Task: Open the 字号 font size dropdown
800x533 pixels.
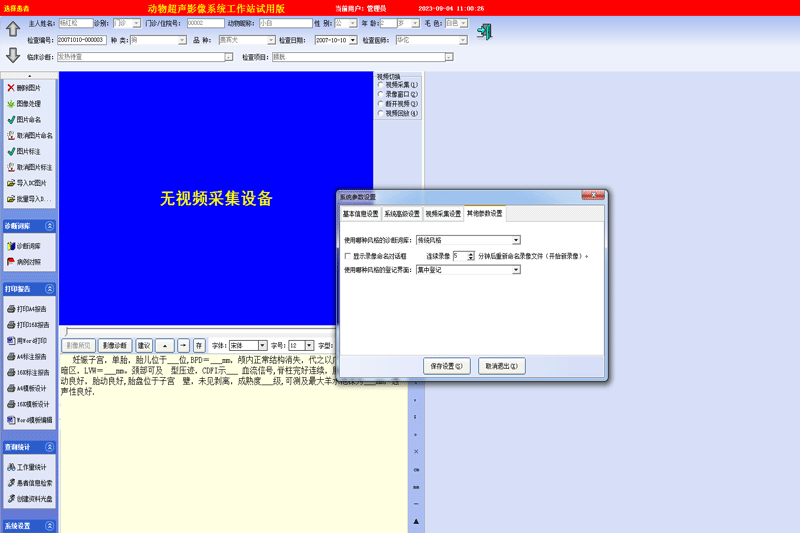Action: pos(309,345)
